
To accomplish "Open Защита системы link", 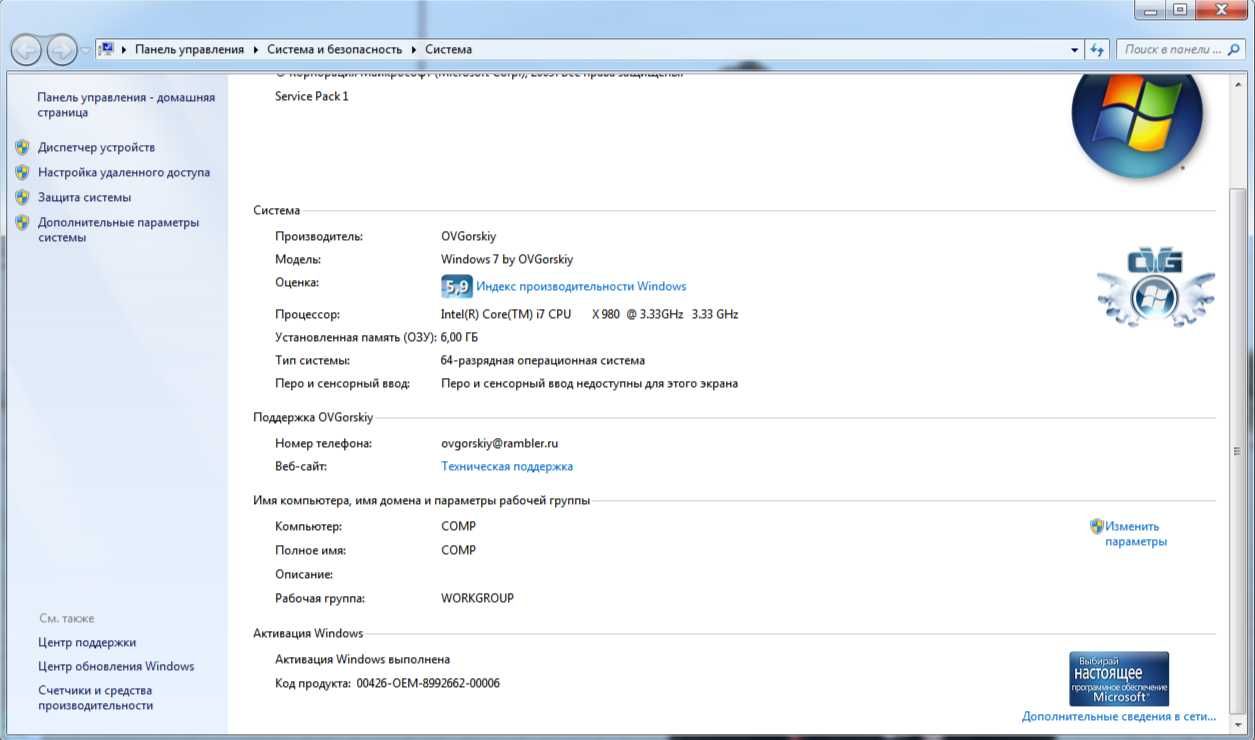I will point(84,197).
